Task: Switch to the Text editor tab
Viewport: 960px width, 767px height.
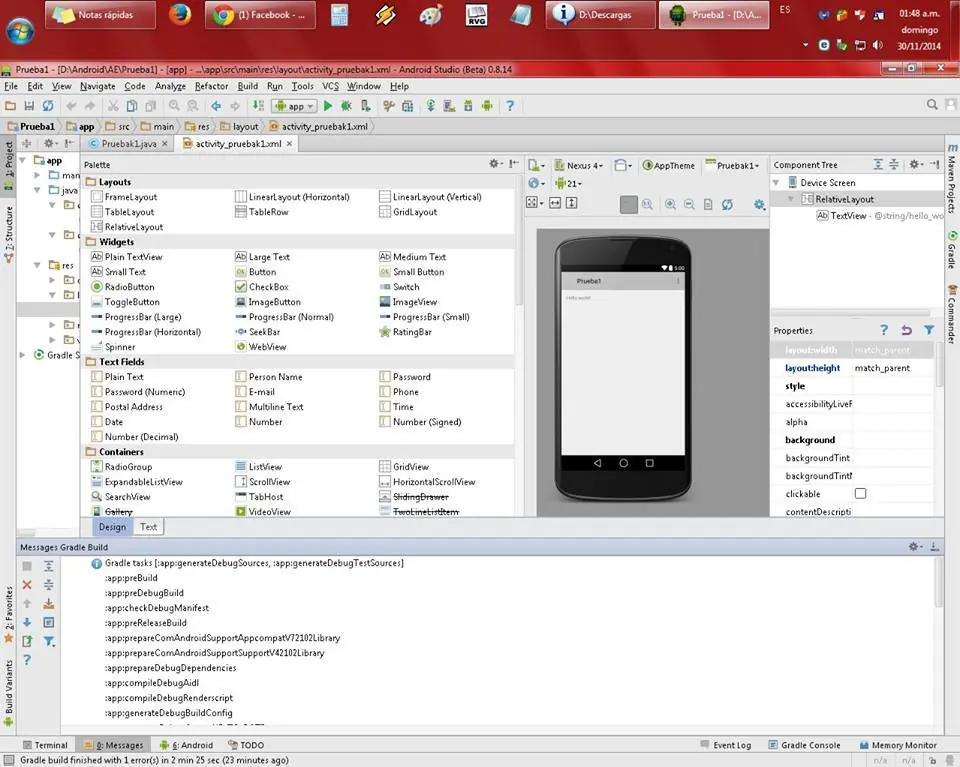Action: (148, 526)
